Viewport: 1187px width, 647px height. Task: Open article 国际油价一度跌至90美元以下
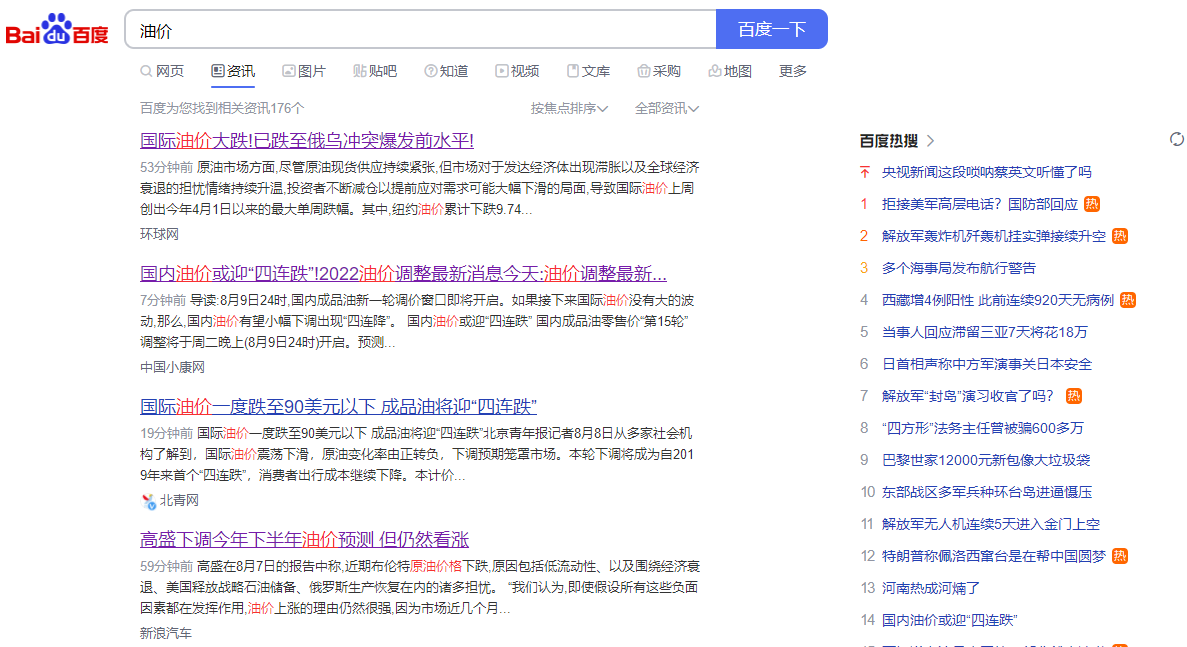click(x=338, y=406)
